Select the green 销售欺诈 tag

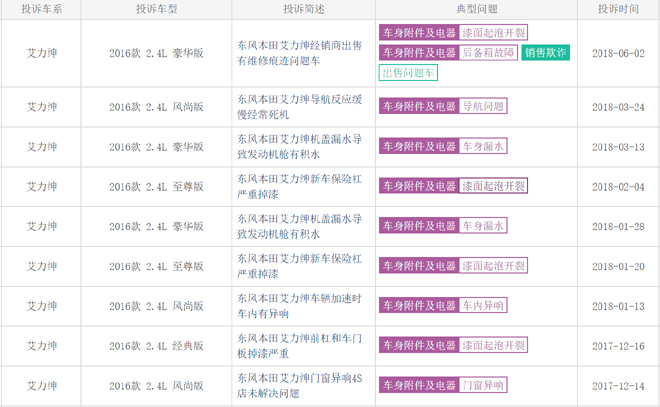tap(546, 53)
